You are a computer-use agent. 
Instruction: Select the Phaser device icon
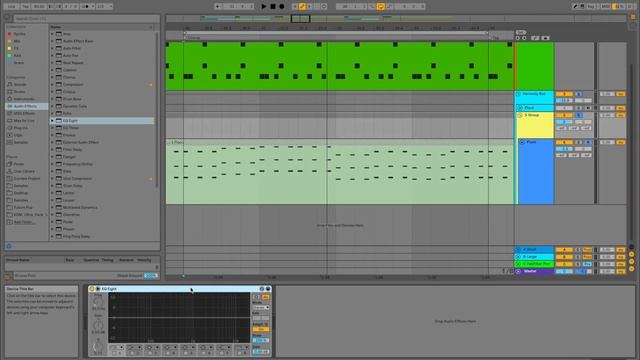(59, 229)
